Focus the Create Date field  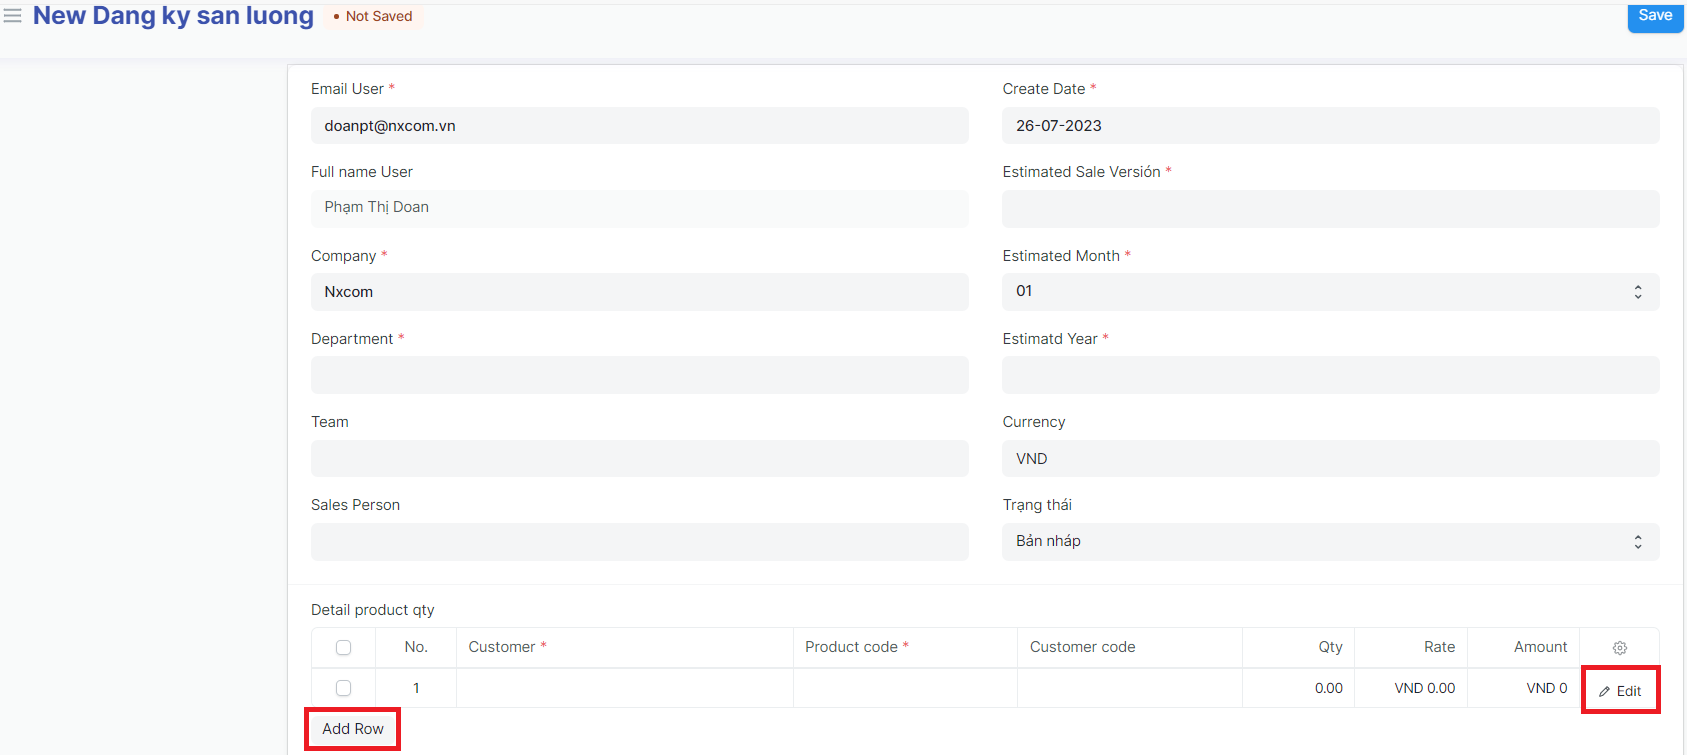[1330, 126]
